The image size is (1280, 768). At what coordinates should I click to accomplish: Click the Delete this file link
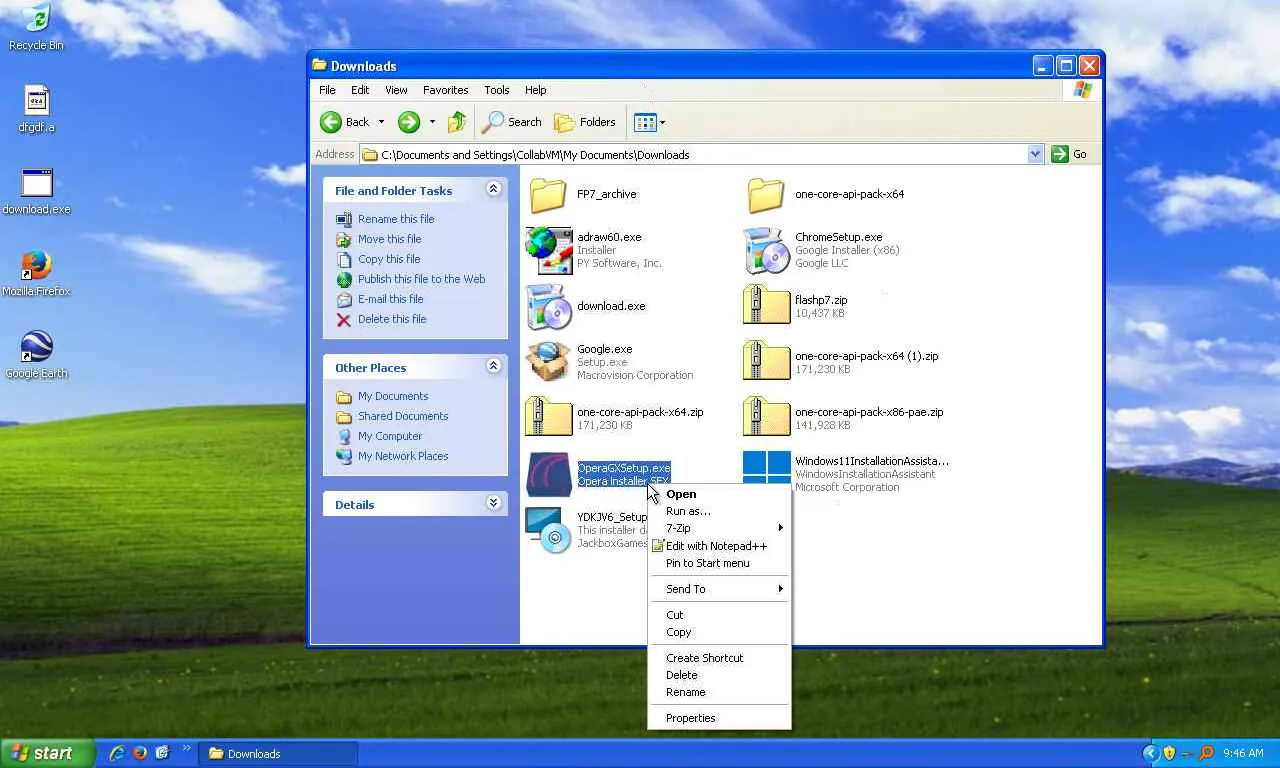coord(391,319)
